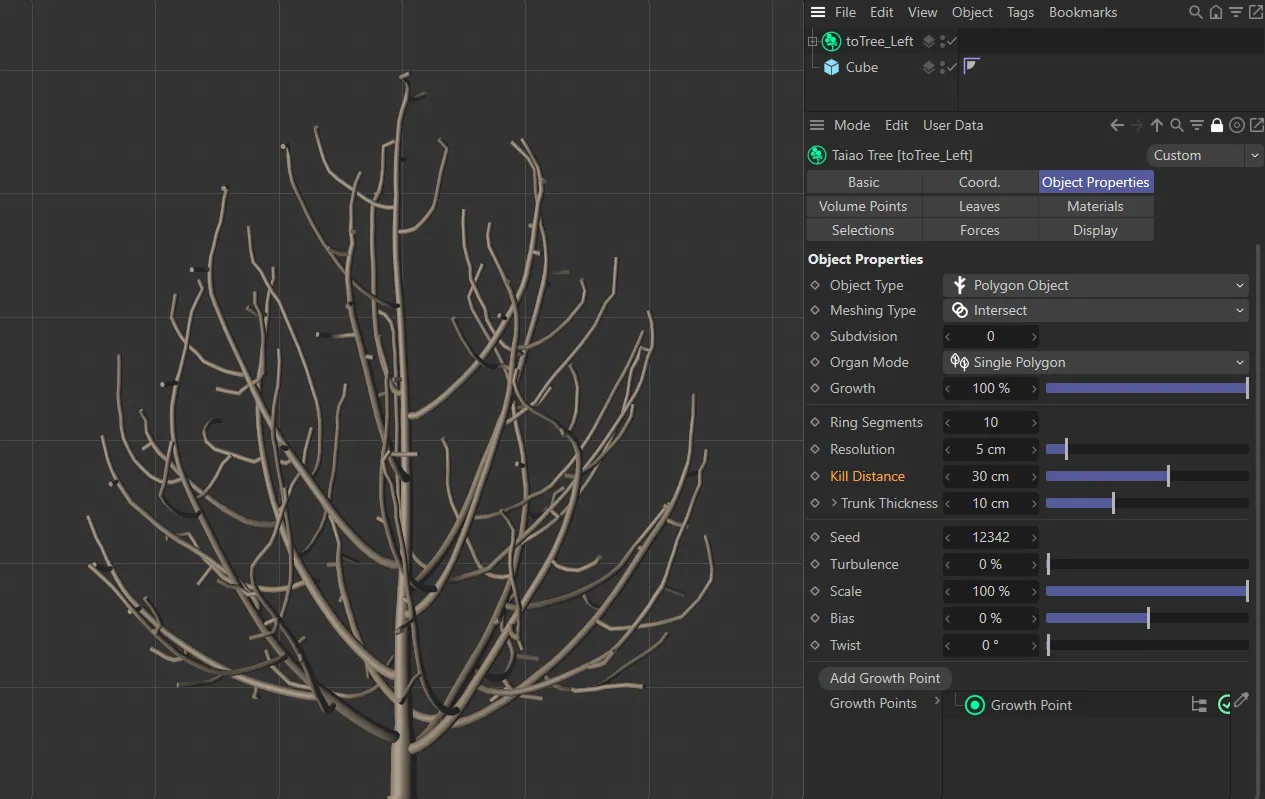Image resolution: width=1265 pixels, height=799 pixels.
Task: Open the Meshing Type dropdown
Action: [1096, 310]
